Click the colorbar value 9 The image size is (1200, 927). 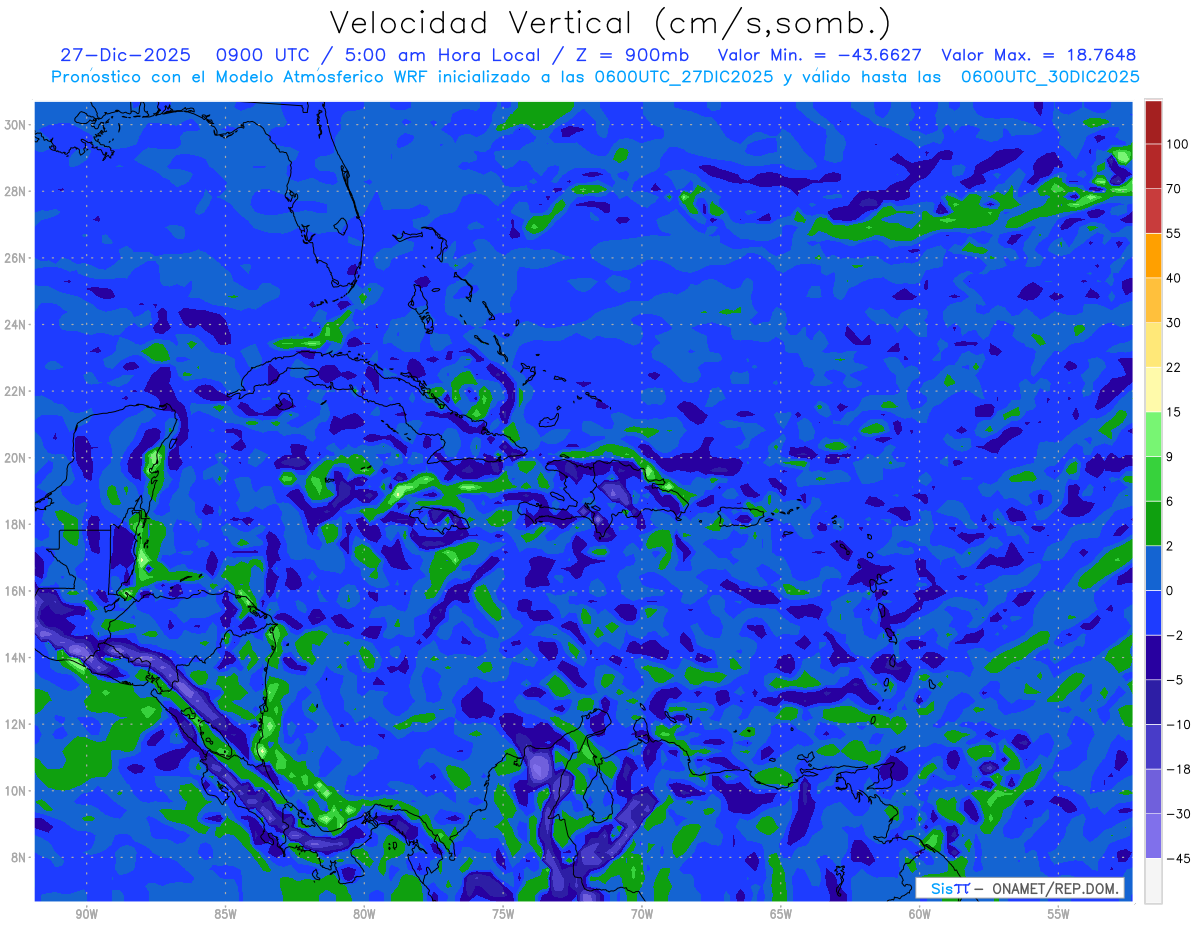1170,456
